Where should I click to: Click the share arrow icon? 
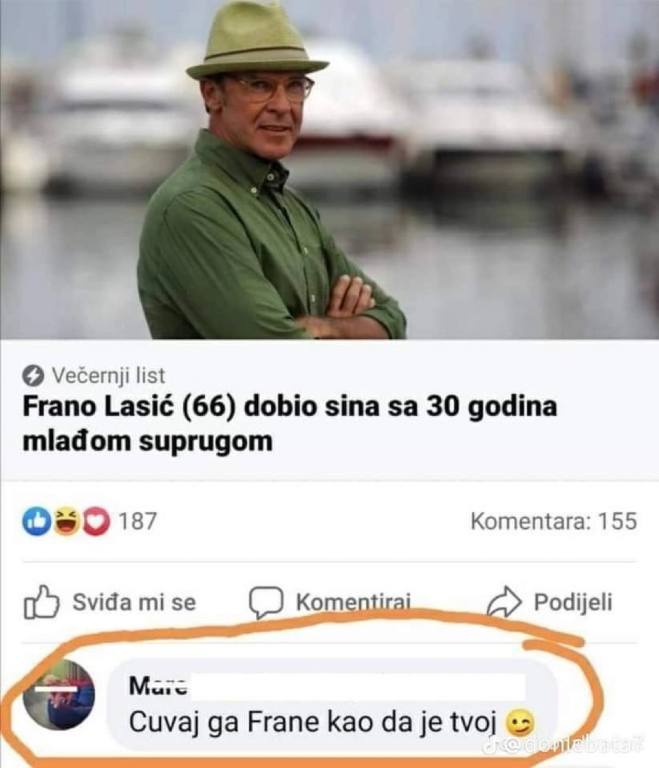[504, 601]
